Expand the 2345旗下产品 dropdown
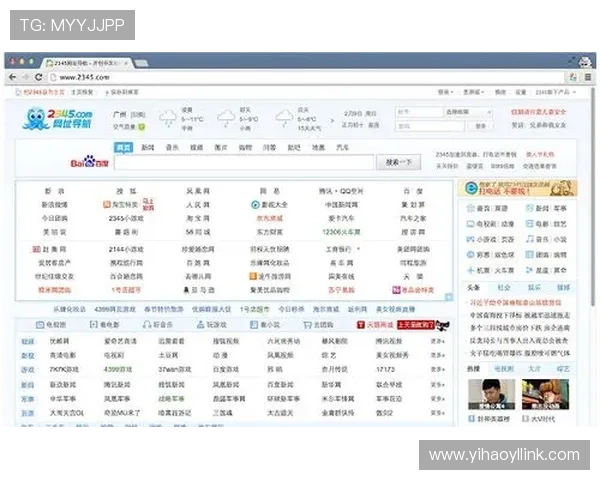The height and width of the screenshot is (480, 600). tap(556, 92)
